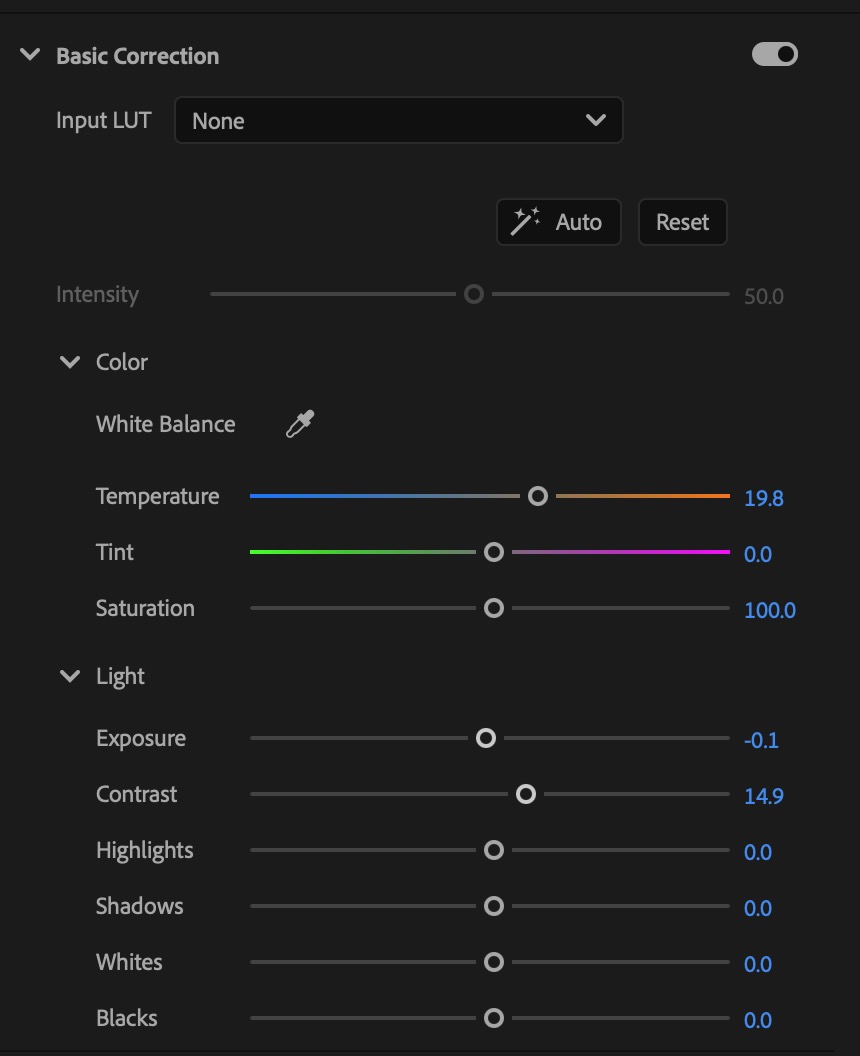The width and height of the screenshot is (860, 1056).
Task: Click the Temperature value 19.8
Action: [764, 498]
